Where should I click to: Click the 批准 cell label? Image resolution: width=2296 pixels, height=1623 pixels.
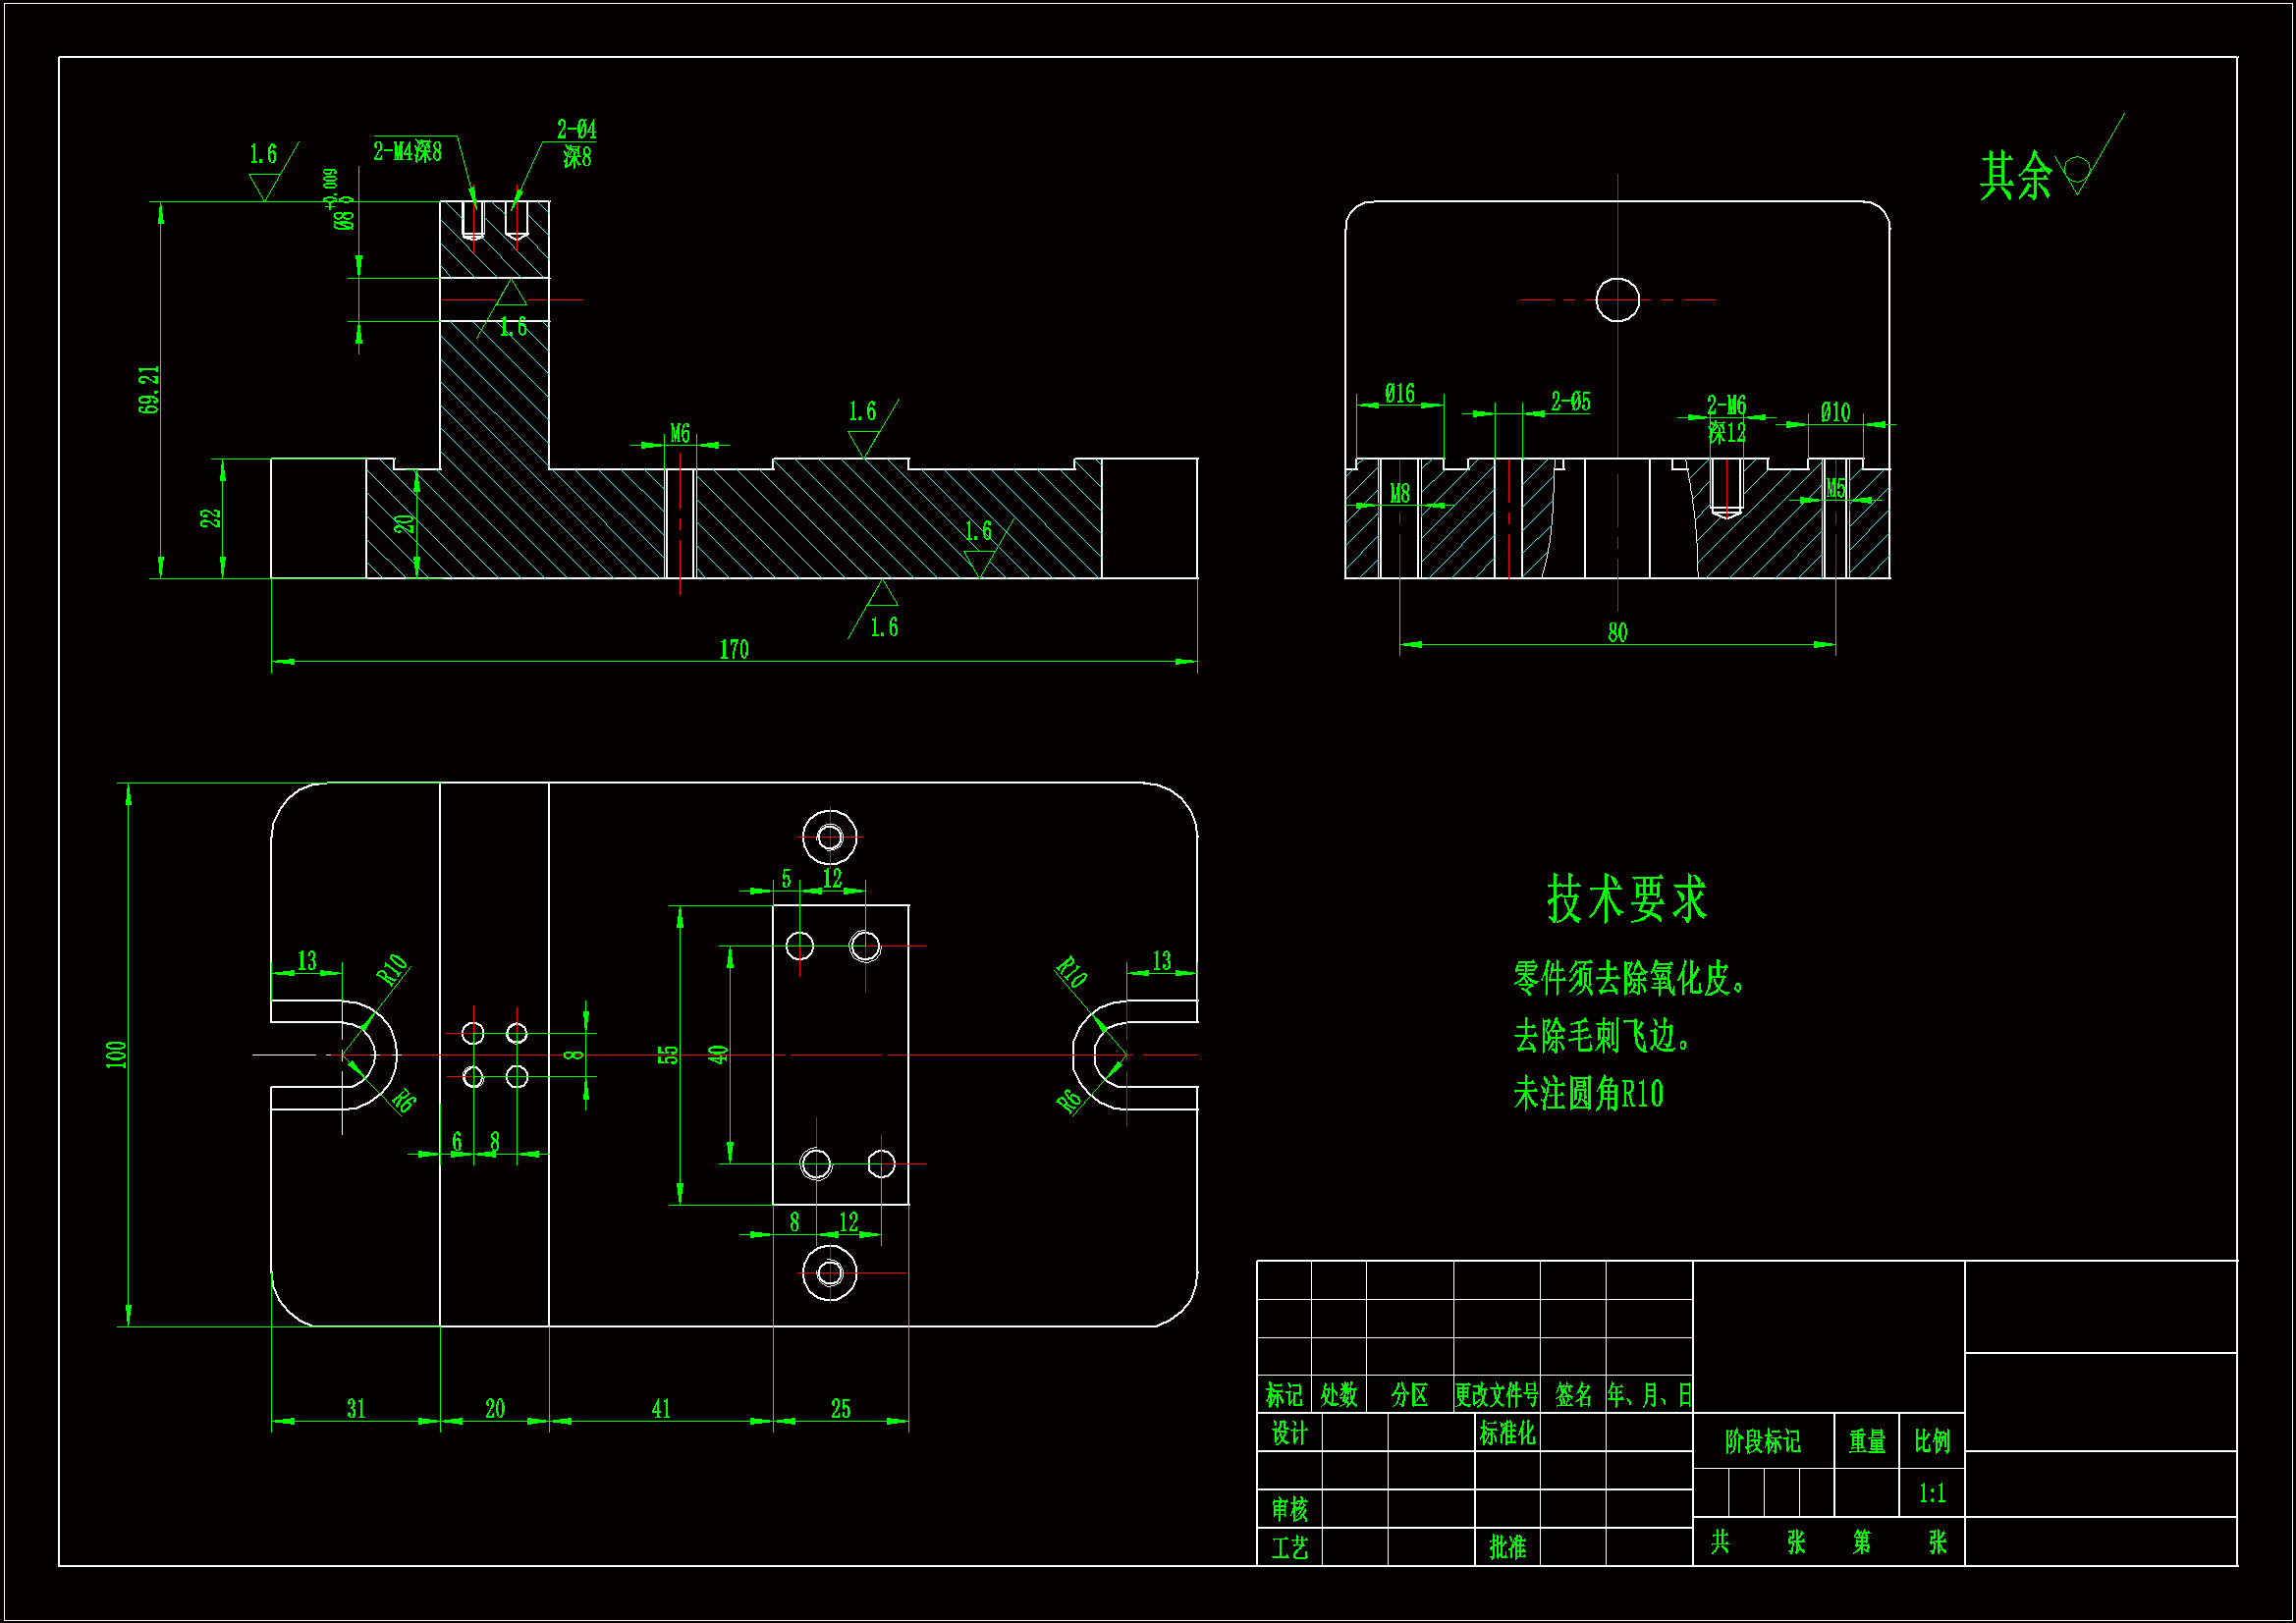coord(1507,1547)
